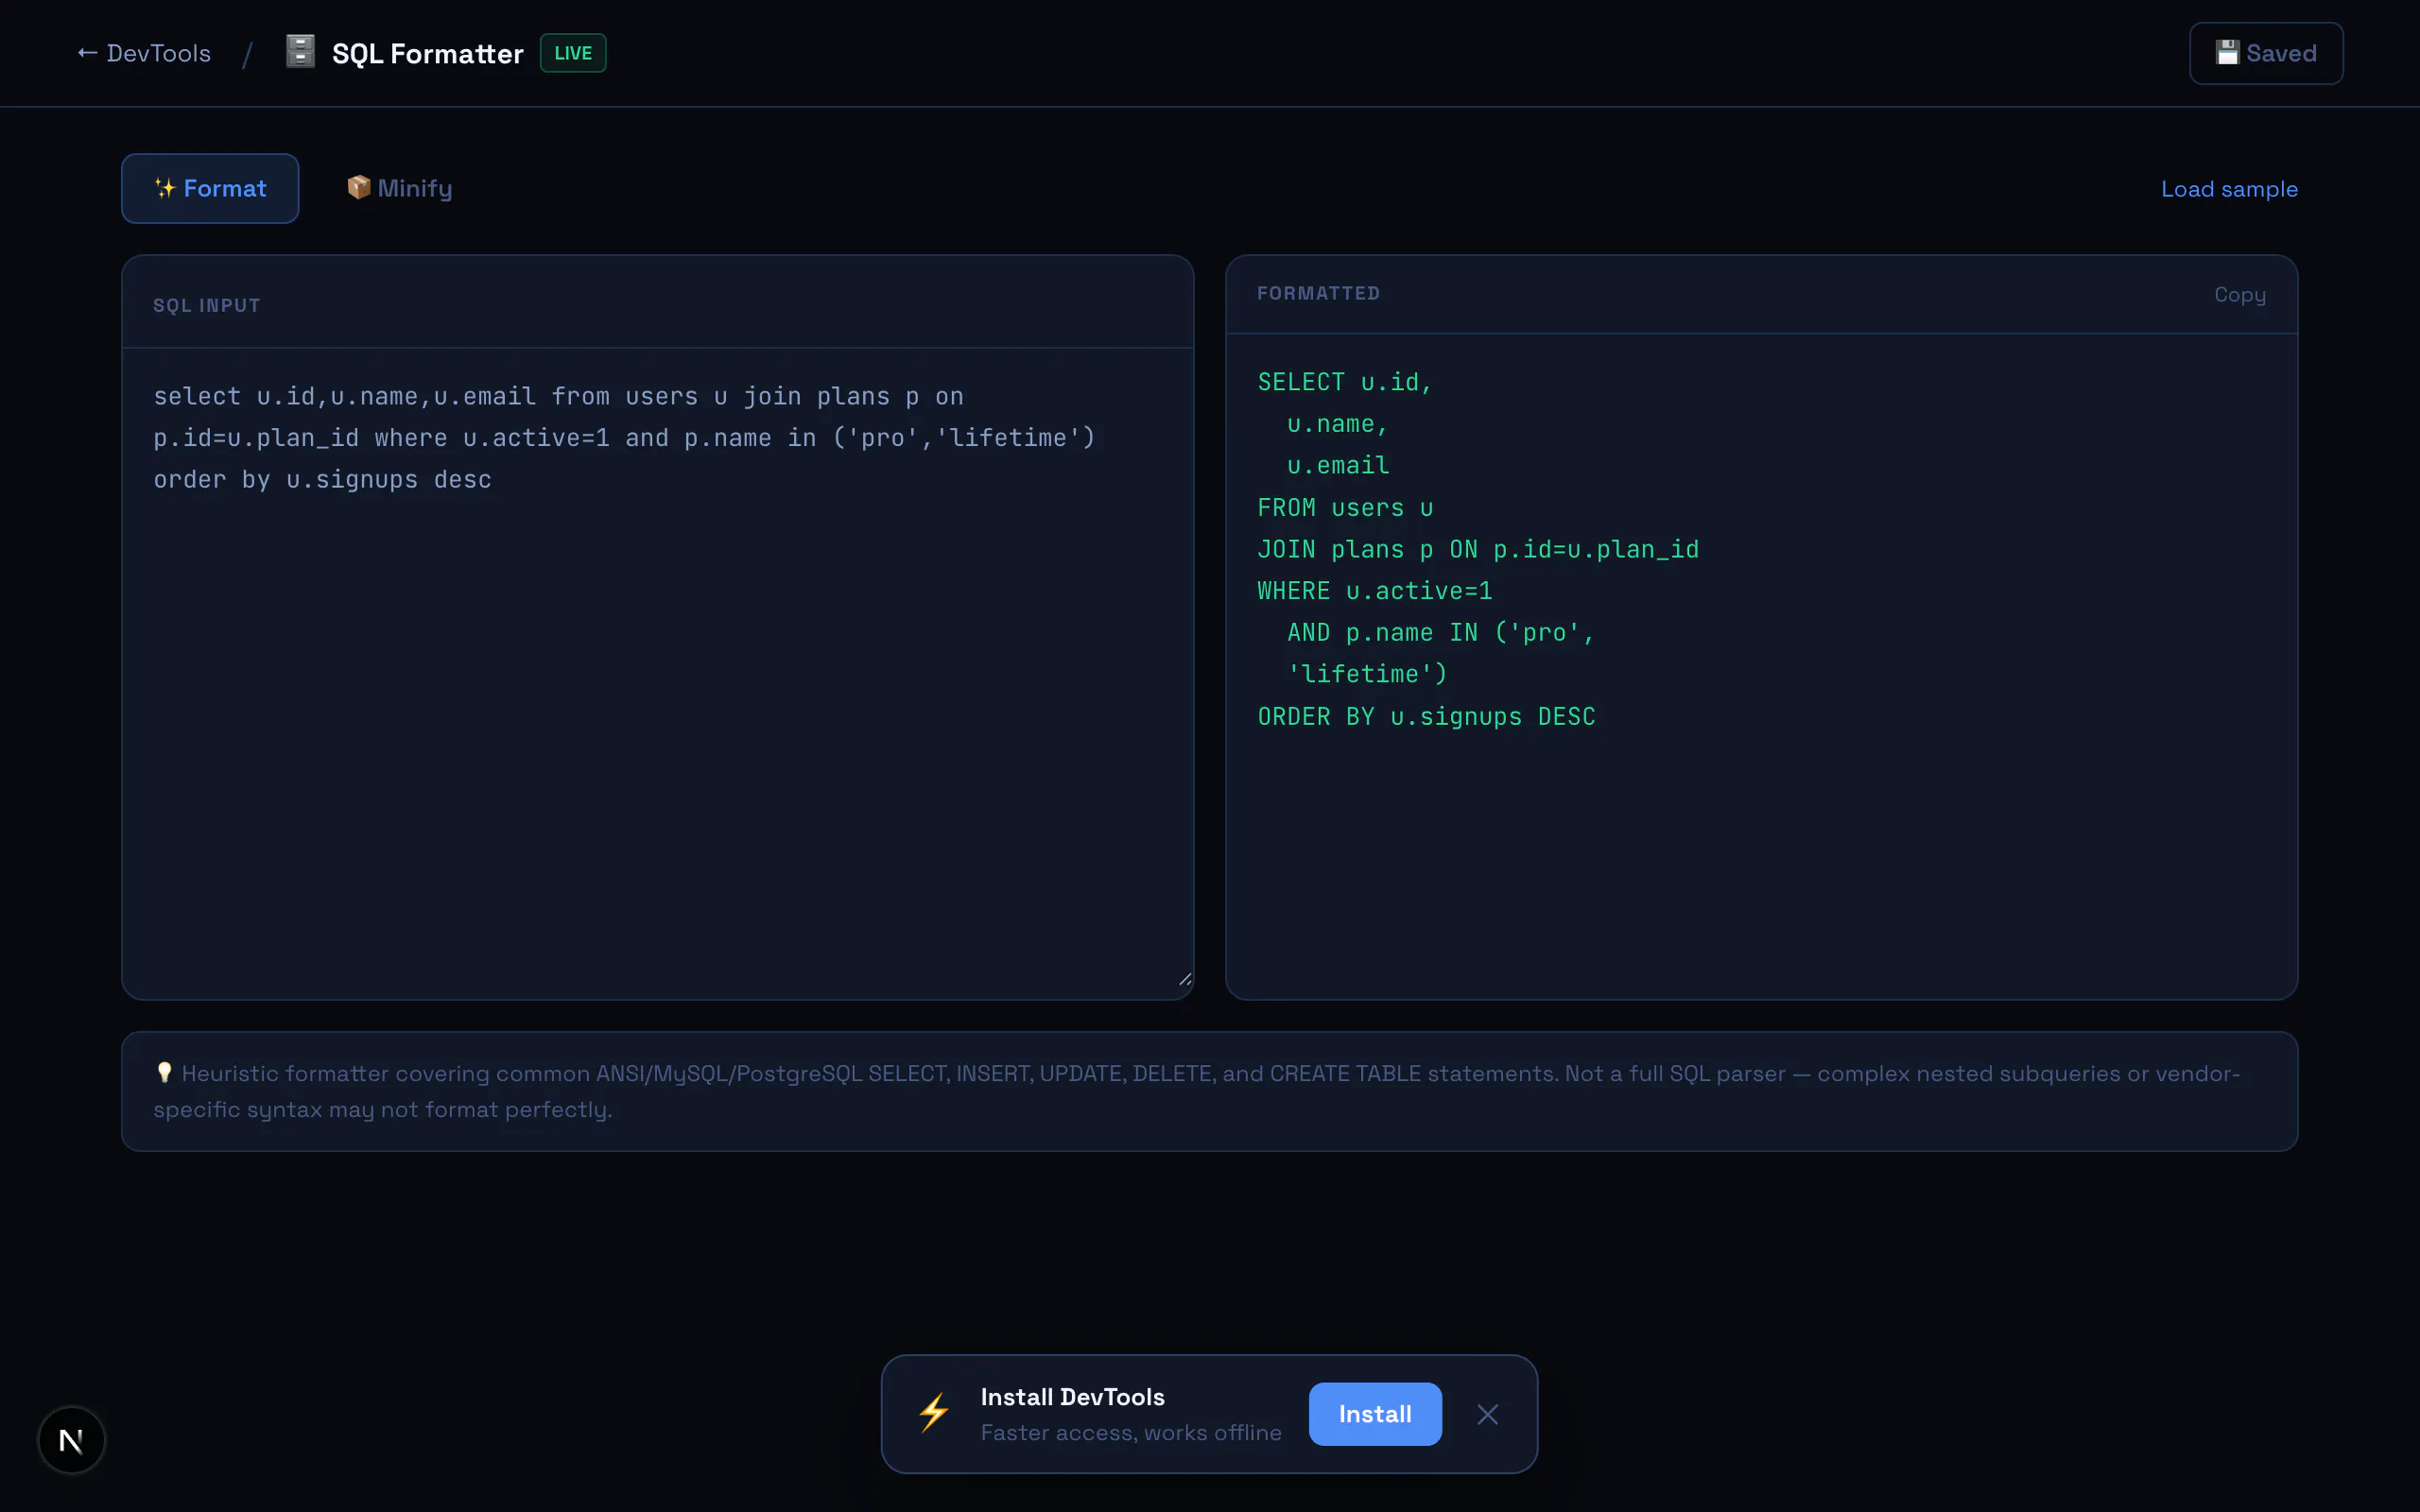Switch to the Minify mode tab
Viewport: 2420px width, 1512px height.
[x=399, y=188]
